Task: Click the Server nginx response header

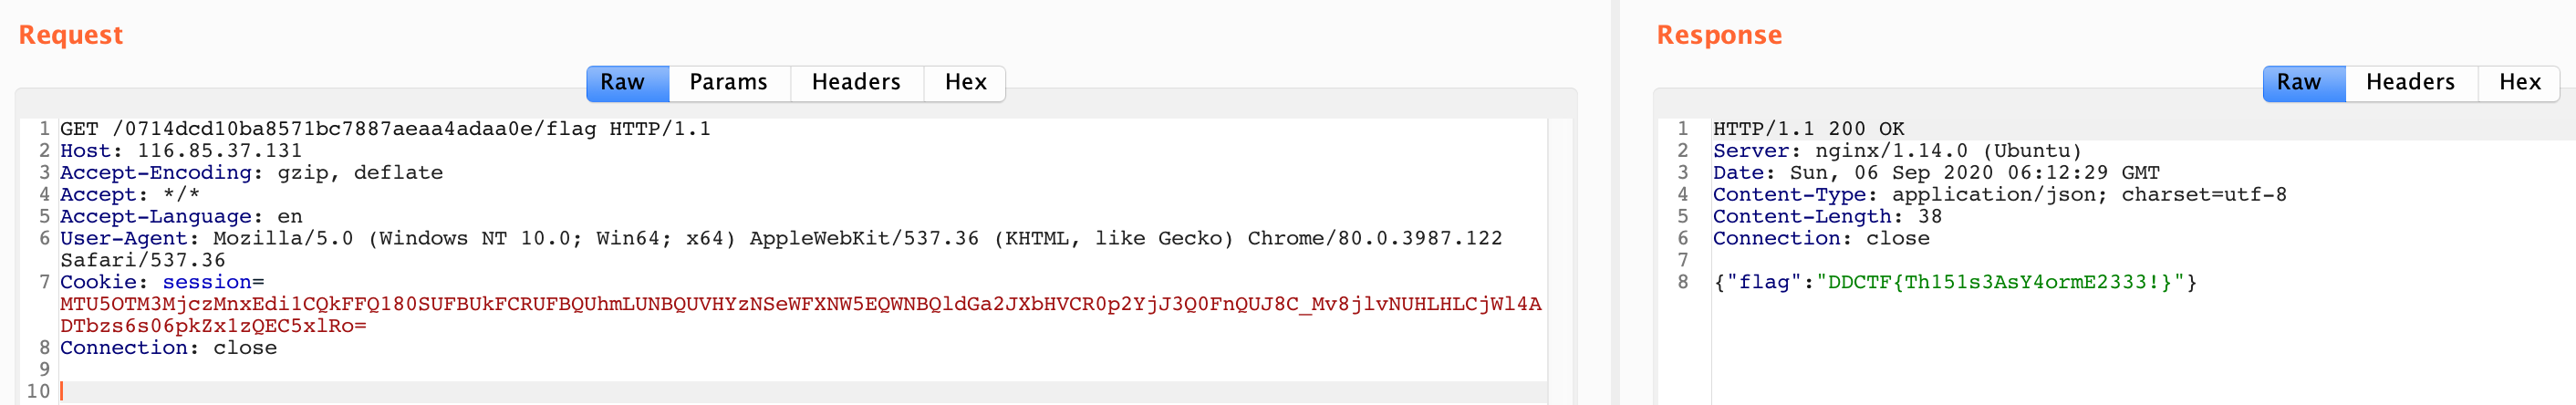Action: coord(1896,151)
